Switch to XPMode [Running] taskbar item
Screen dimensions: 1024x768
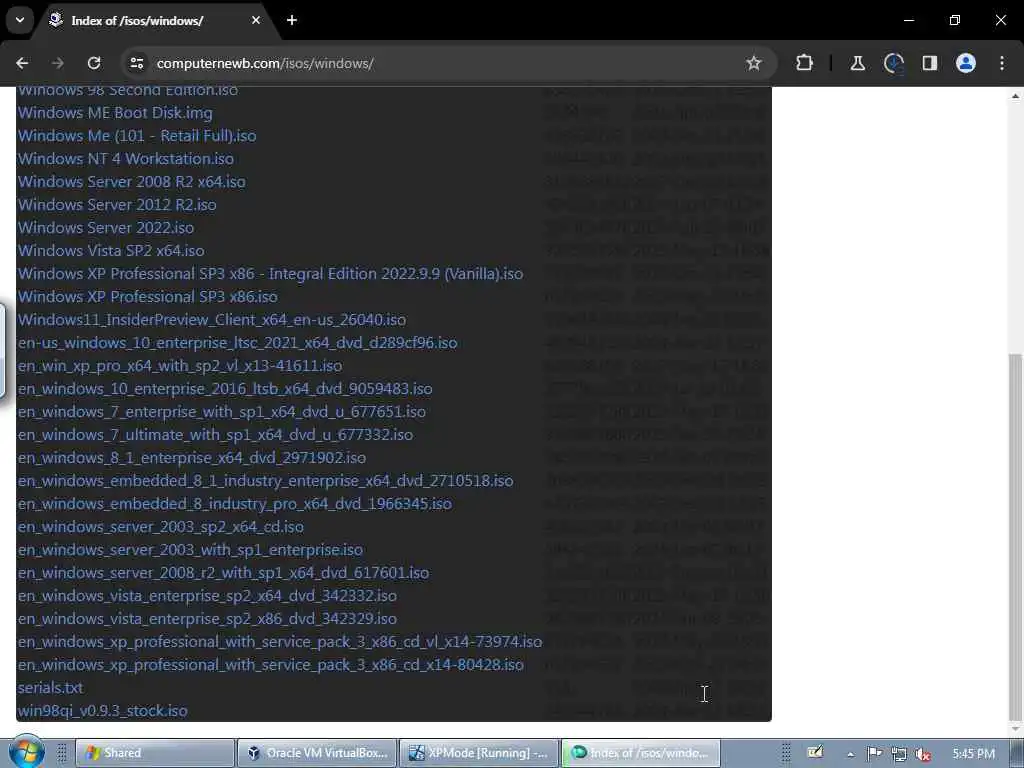[x=479, y=753]
